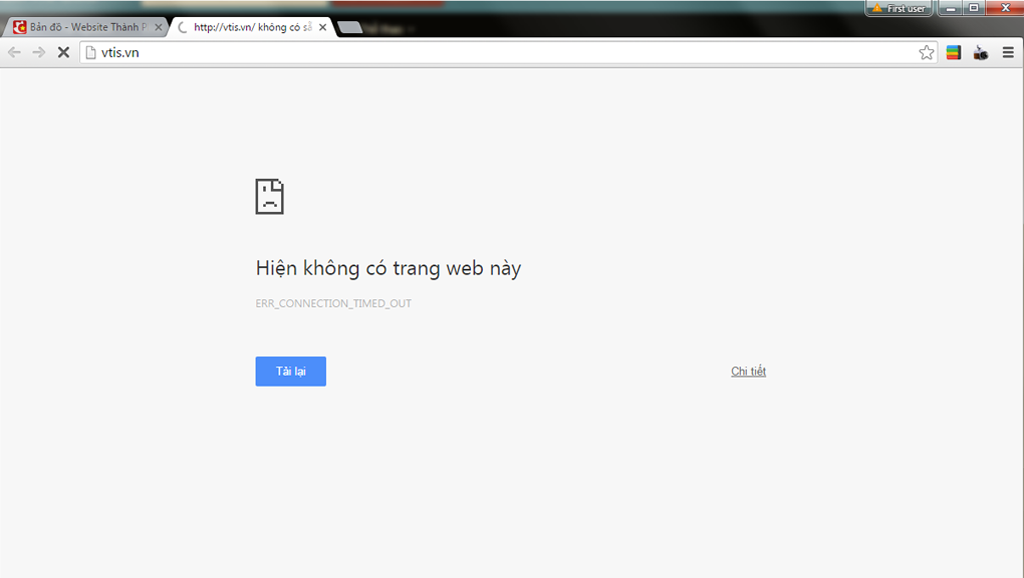This screenshot has height=578, width=1024.
Task: Click the Tải lại reload button
Action: pyautogui.click(x=291, y=371)
